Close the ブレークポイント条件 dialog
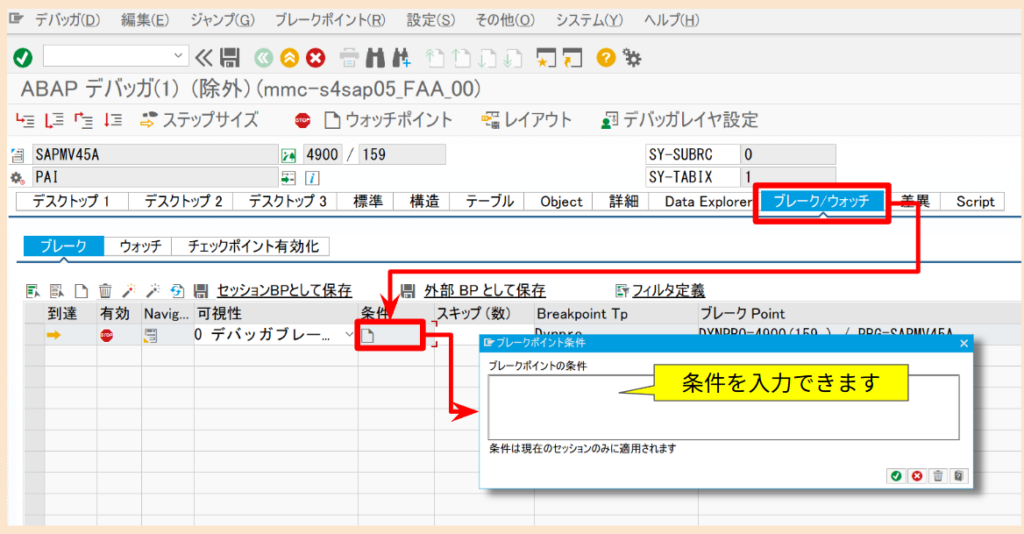 (x=964, y=343)
